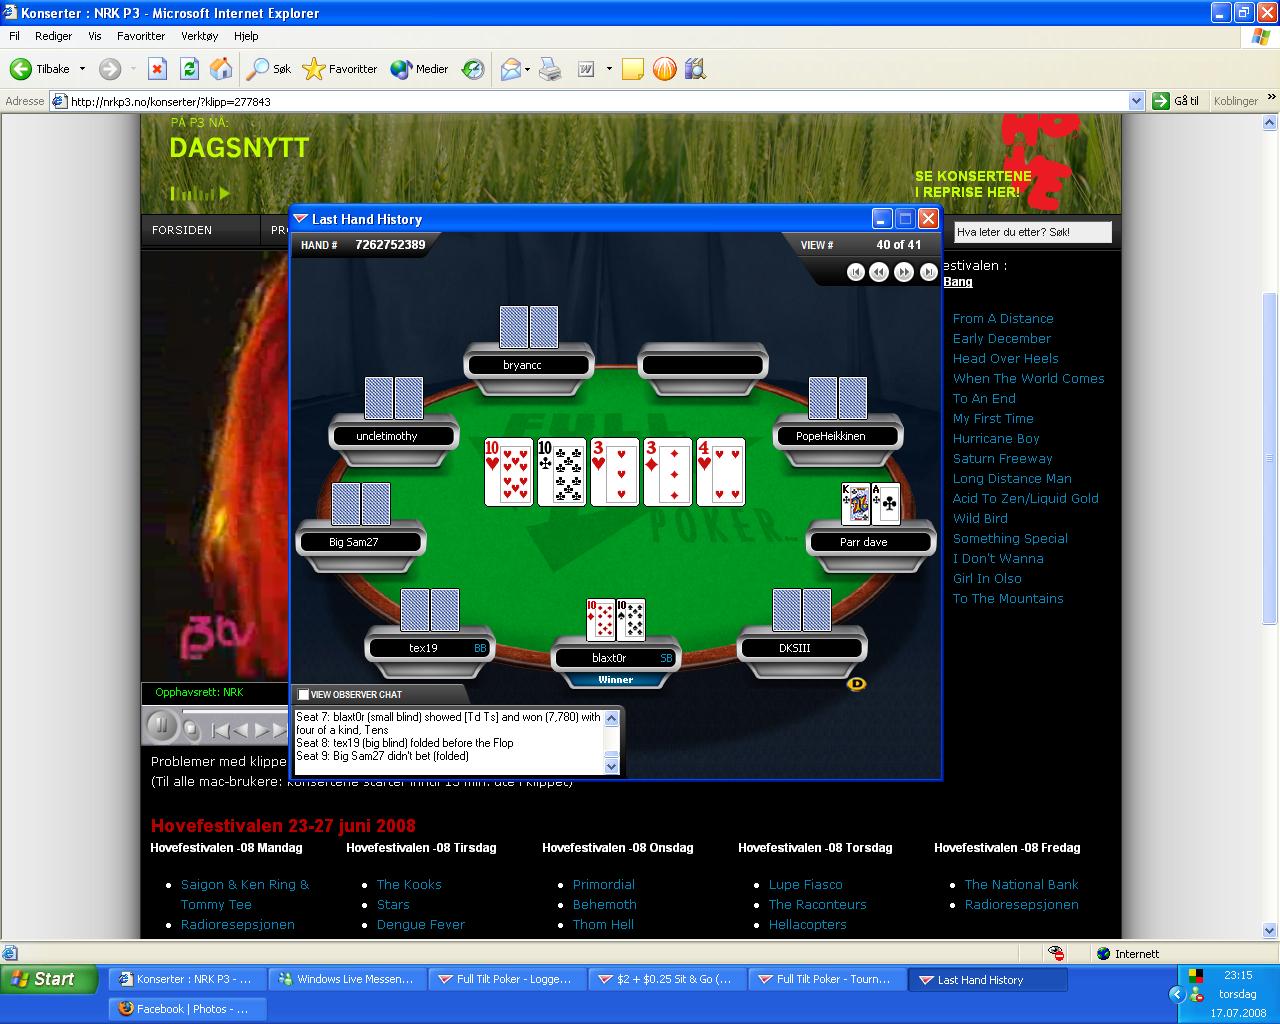The width and height of the screenshot is (1280, 1024).
Task: Click the grey Forward arrow button
Action: coord(110,69)
